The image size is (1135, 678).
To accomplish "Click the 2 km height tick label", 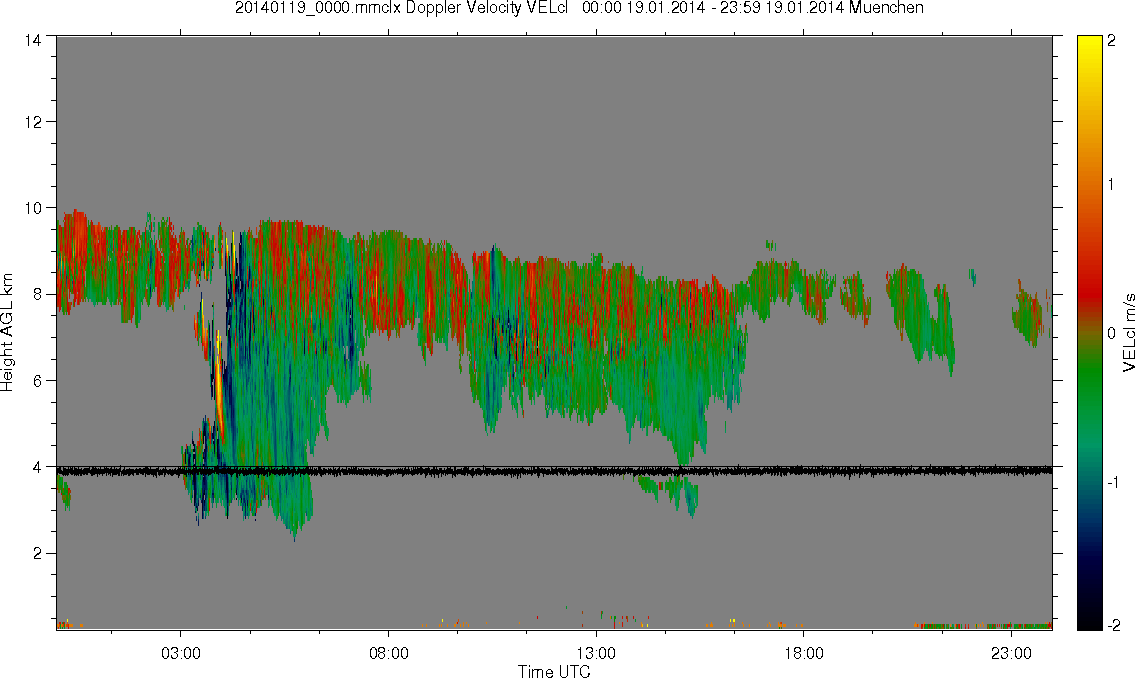I will tap(37, 554).
